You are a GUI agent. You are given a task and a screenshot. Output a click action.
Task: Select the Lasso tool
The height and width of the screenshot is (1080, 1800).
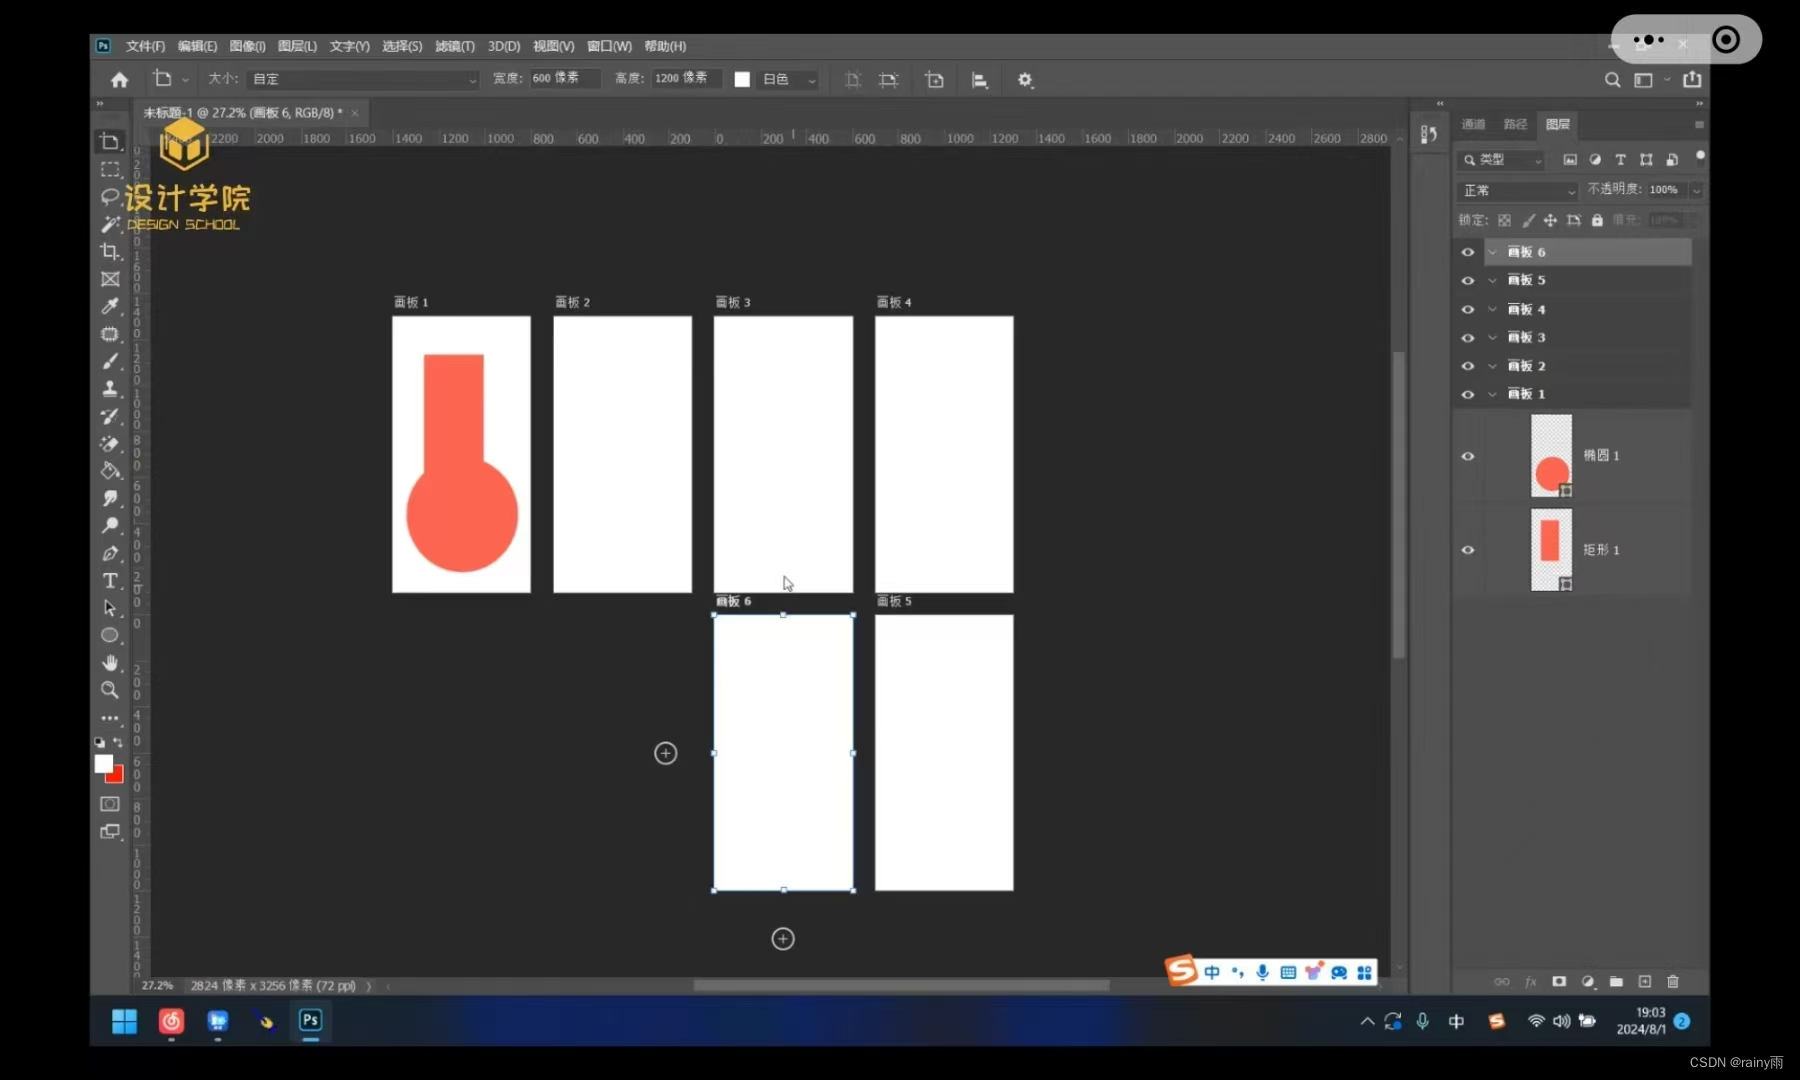click(110, 197)
